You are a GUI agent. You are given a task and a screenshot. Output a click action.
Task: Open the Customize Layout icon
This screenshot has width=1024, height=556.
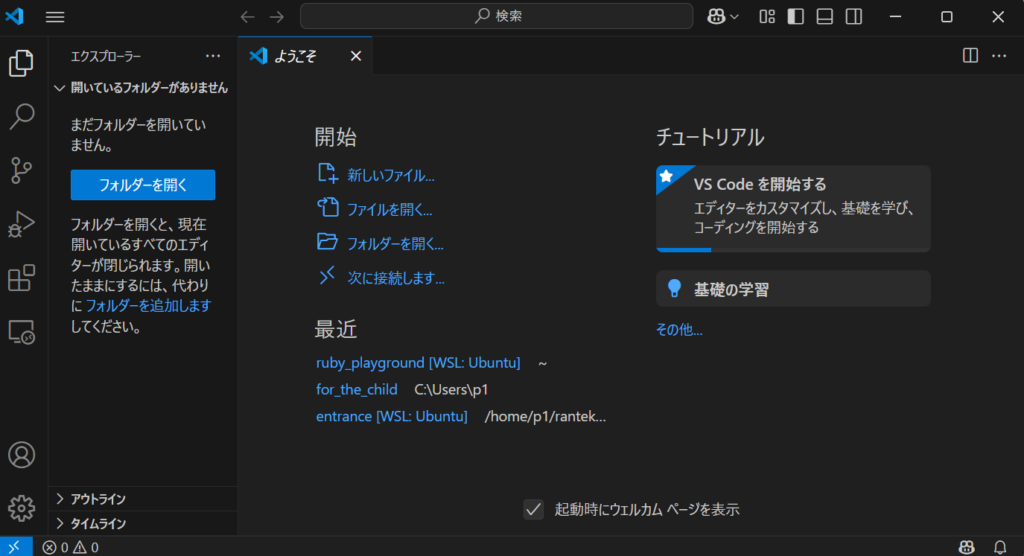pyautogui.click(x=767, y=17)
